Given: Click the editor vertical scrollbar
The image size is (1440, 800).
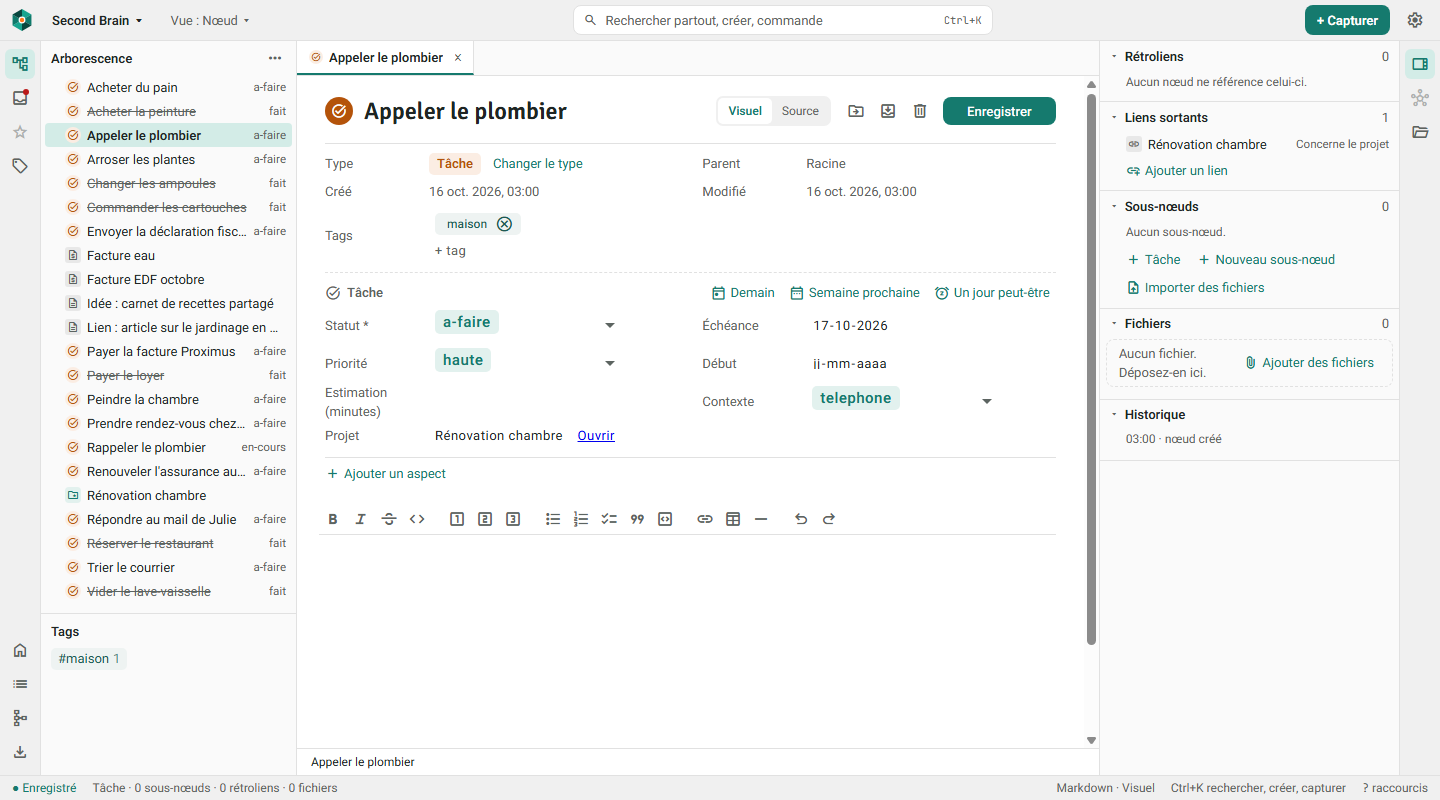Looking at the screenshot, I should click(1091, 370).
